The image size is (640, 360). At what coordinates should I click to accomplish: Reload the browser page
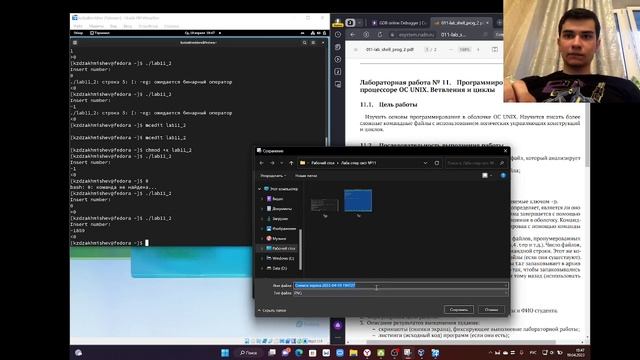point(380,35)
